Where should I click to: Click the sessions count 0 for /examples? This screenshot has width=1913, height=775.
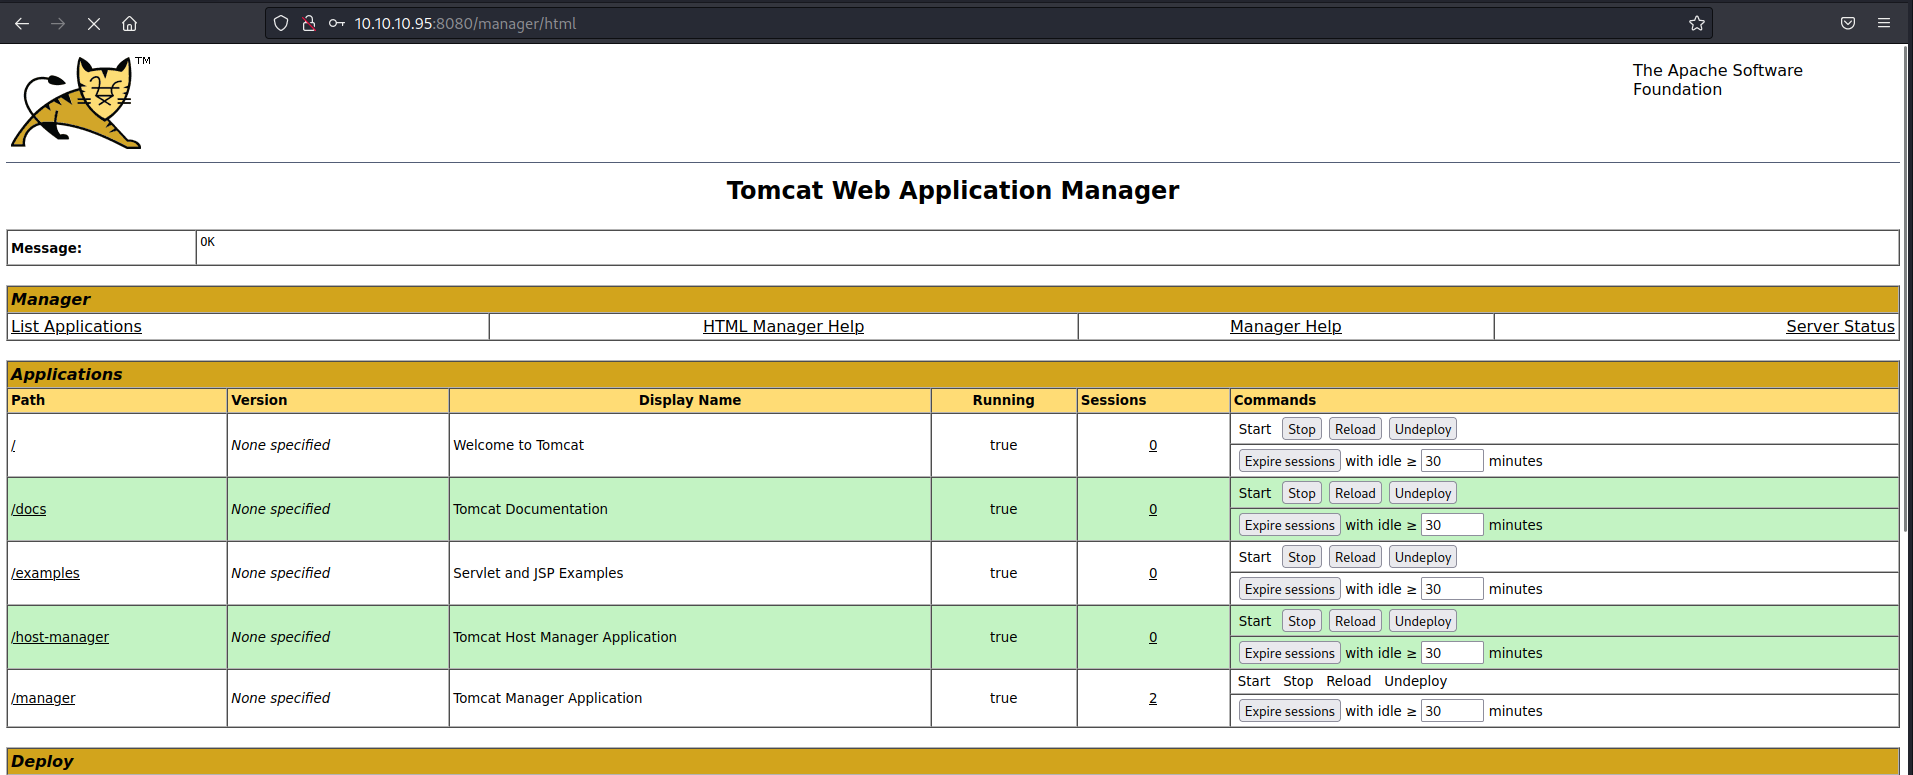click(1153, 573)
